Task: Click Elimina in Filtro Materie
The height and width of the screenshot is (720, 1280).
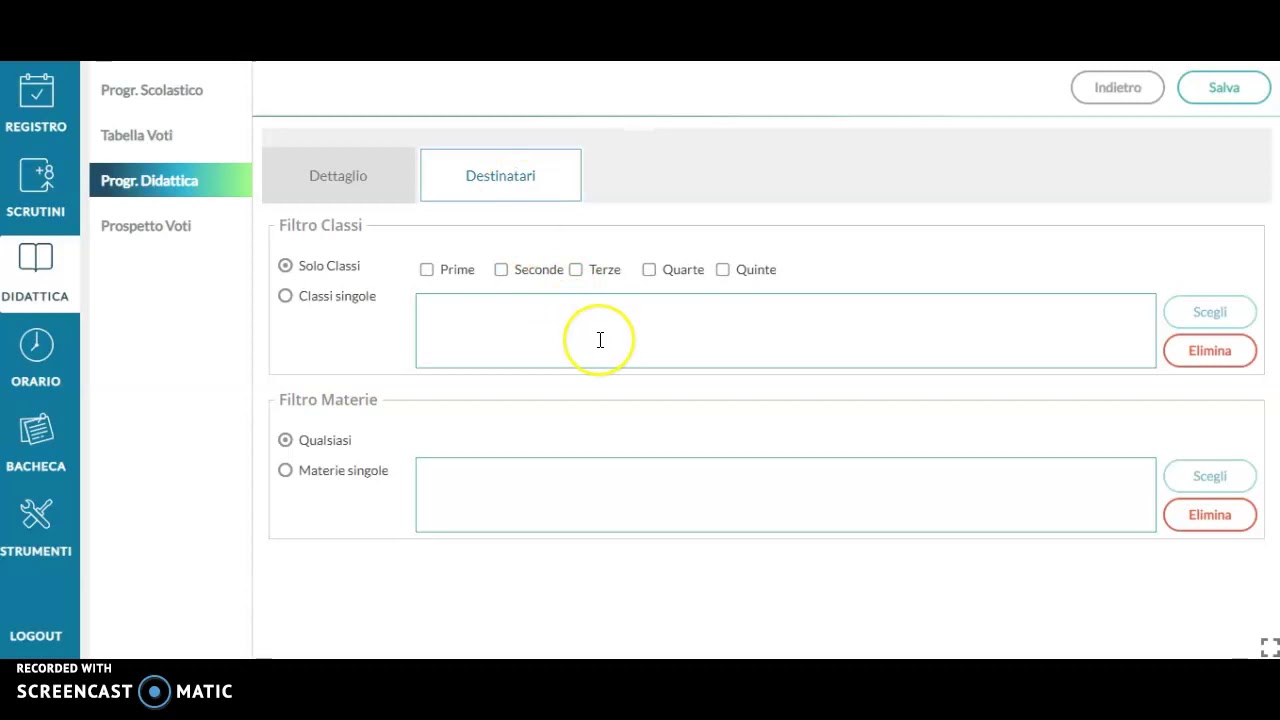Action: coord(1210,515)
